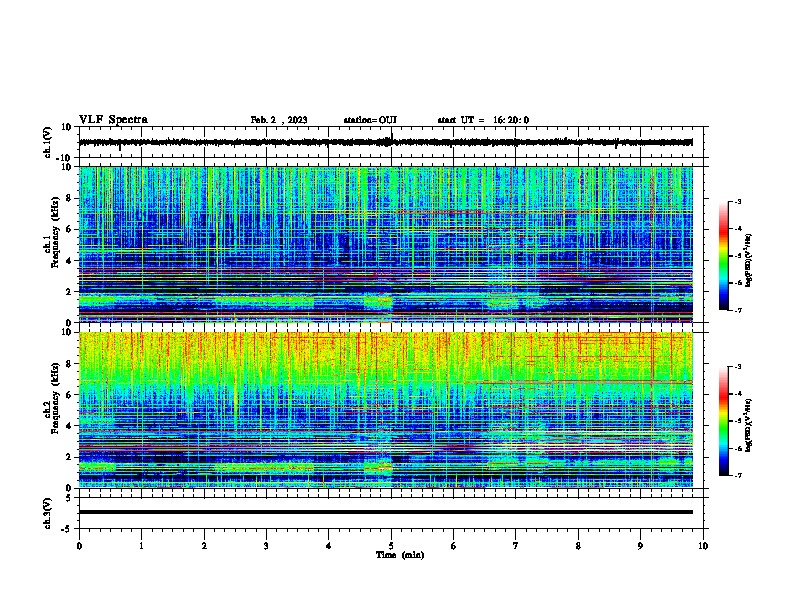This screenshot has width=792, height=612.
Task: Click the ch.1 spectrogram plot
Action: (386, 244)
